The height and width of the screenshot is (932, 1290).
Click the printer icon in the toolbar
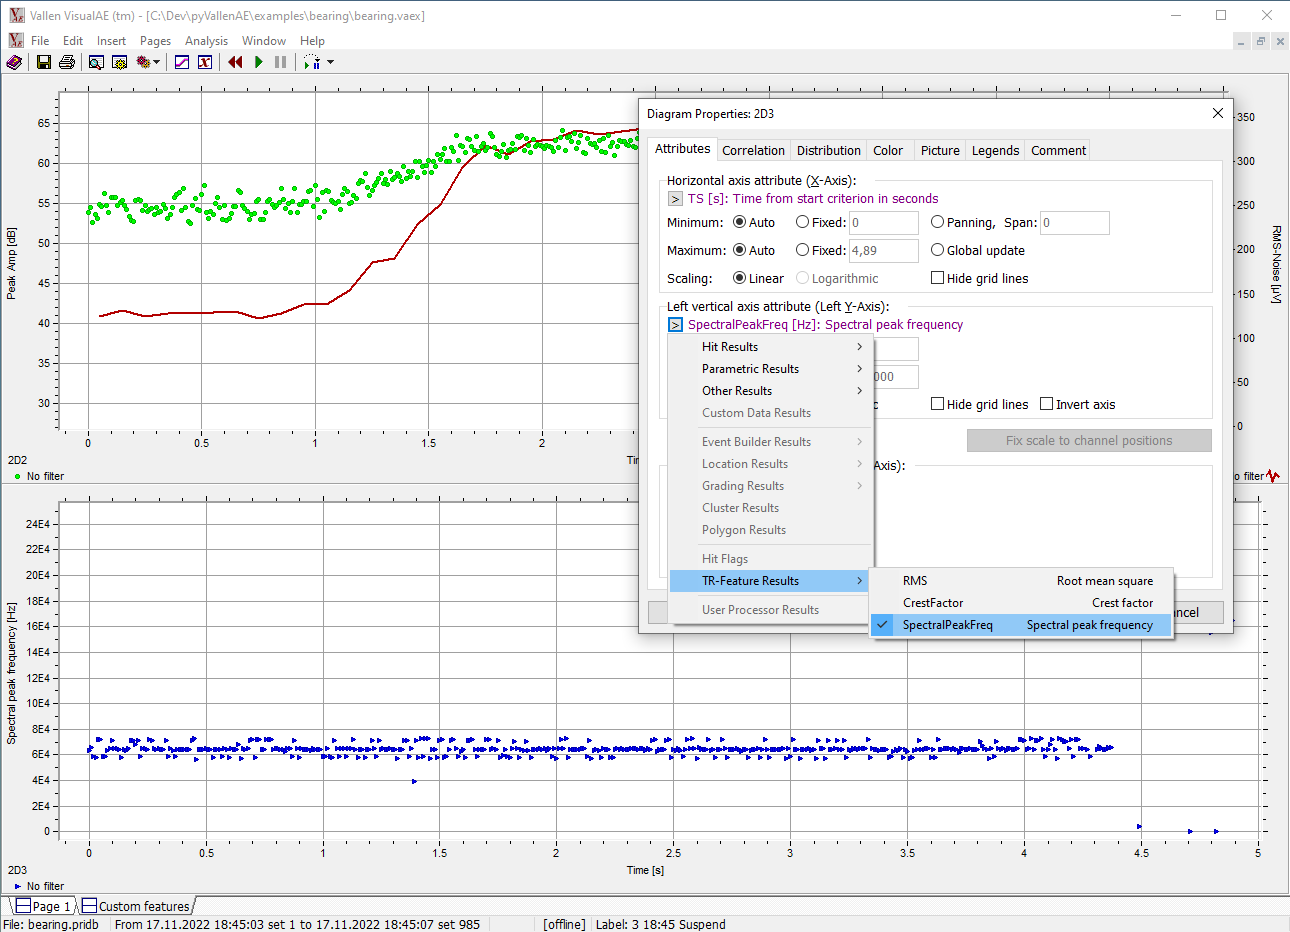point(67,62)
